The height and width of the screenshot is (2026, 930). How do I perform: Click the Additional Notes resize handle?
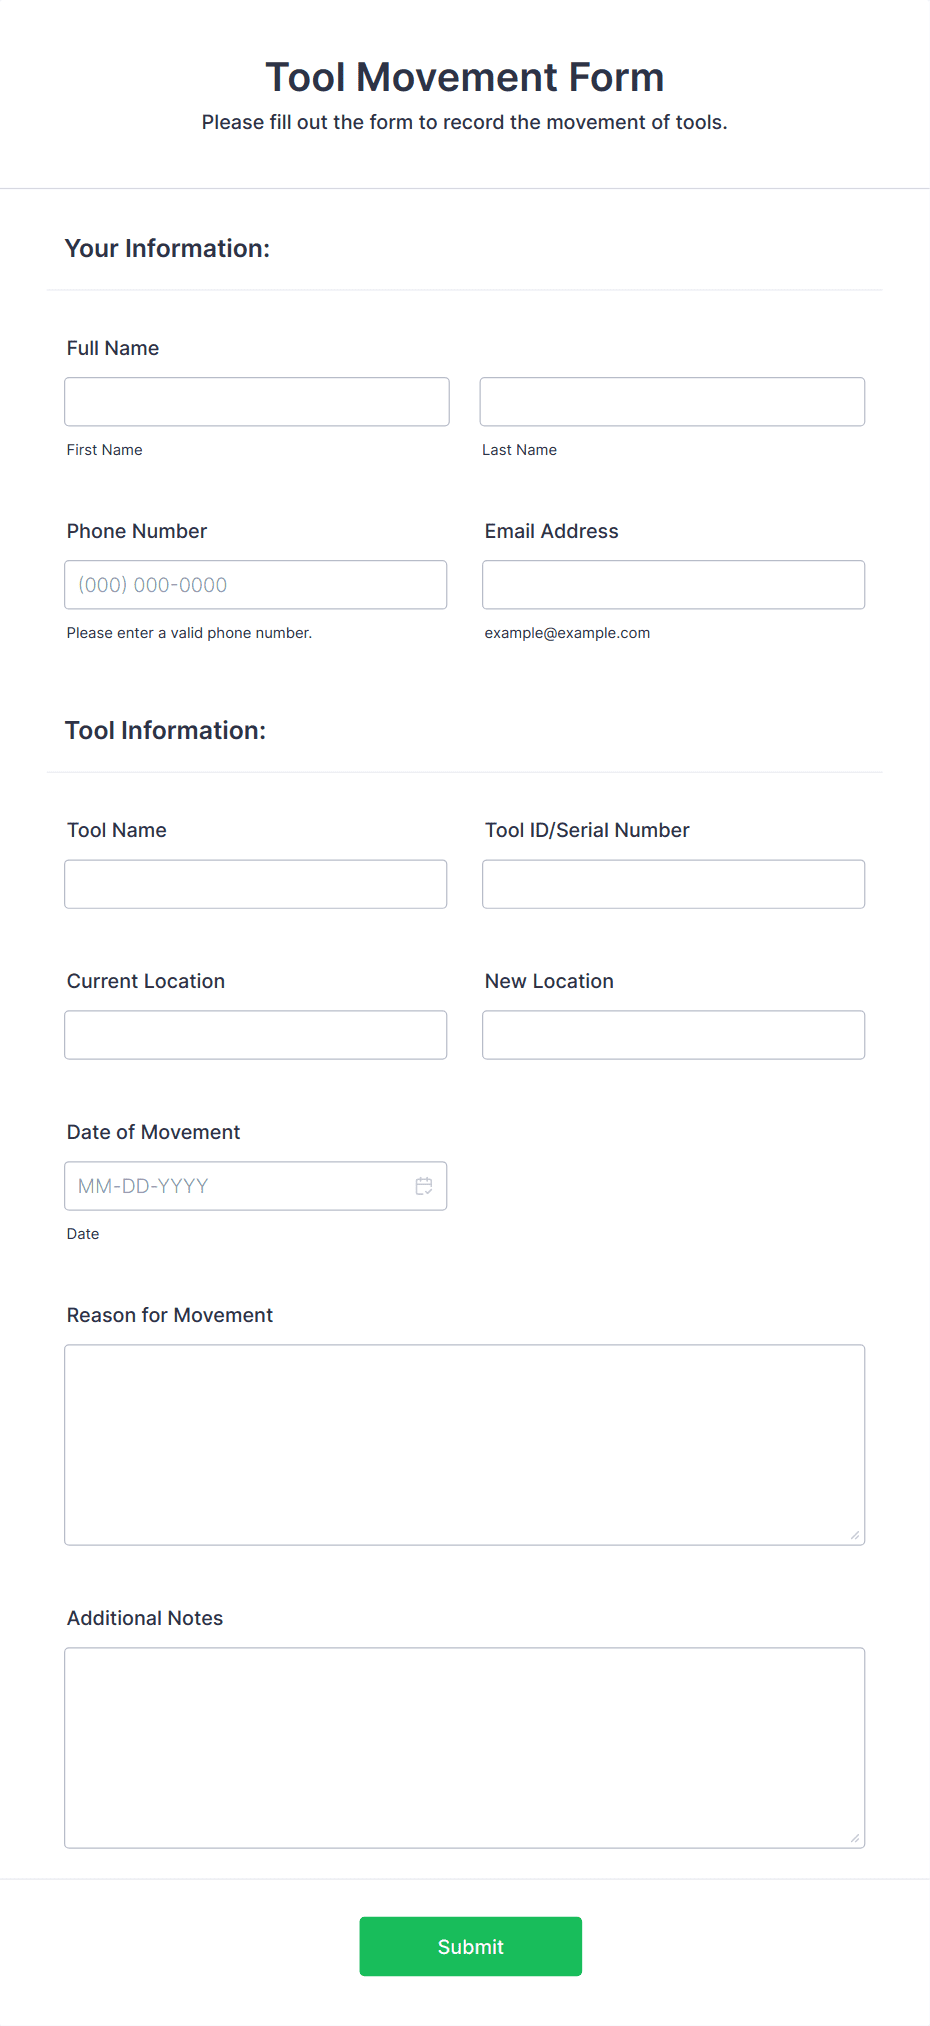[x=854, y=1838]
